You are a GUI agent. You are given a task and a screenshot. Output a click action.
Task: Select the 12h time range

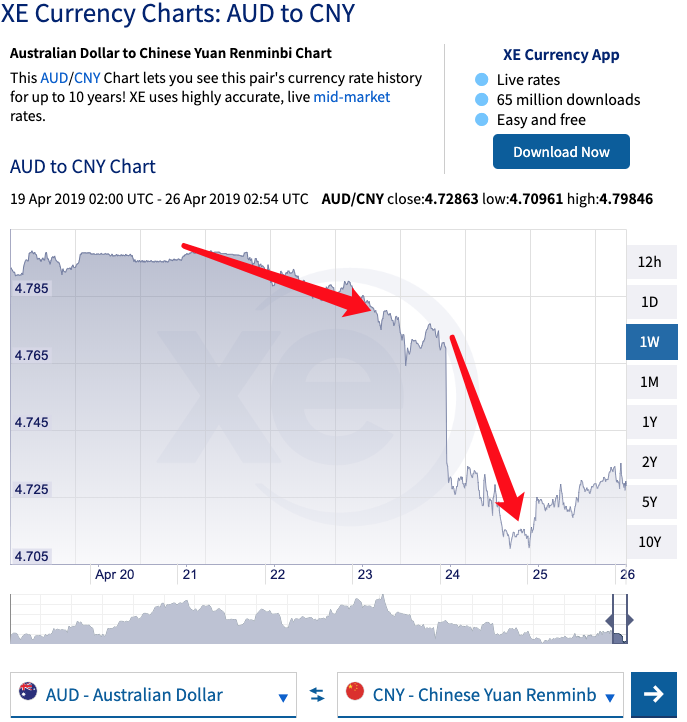tap(650, 262)
